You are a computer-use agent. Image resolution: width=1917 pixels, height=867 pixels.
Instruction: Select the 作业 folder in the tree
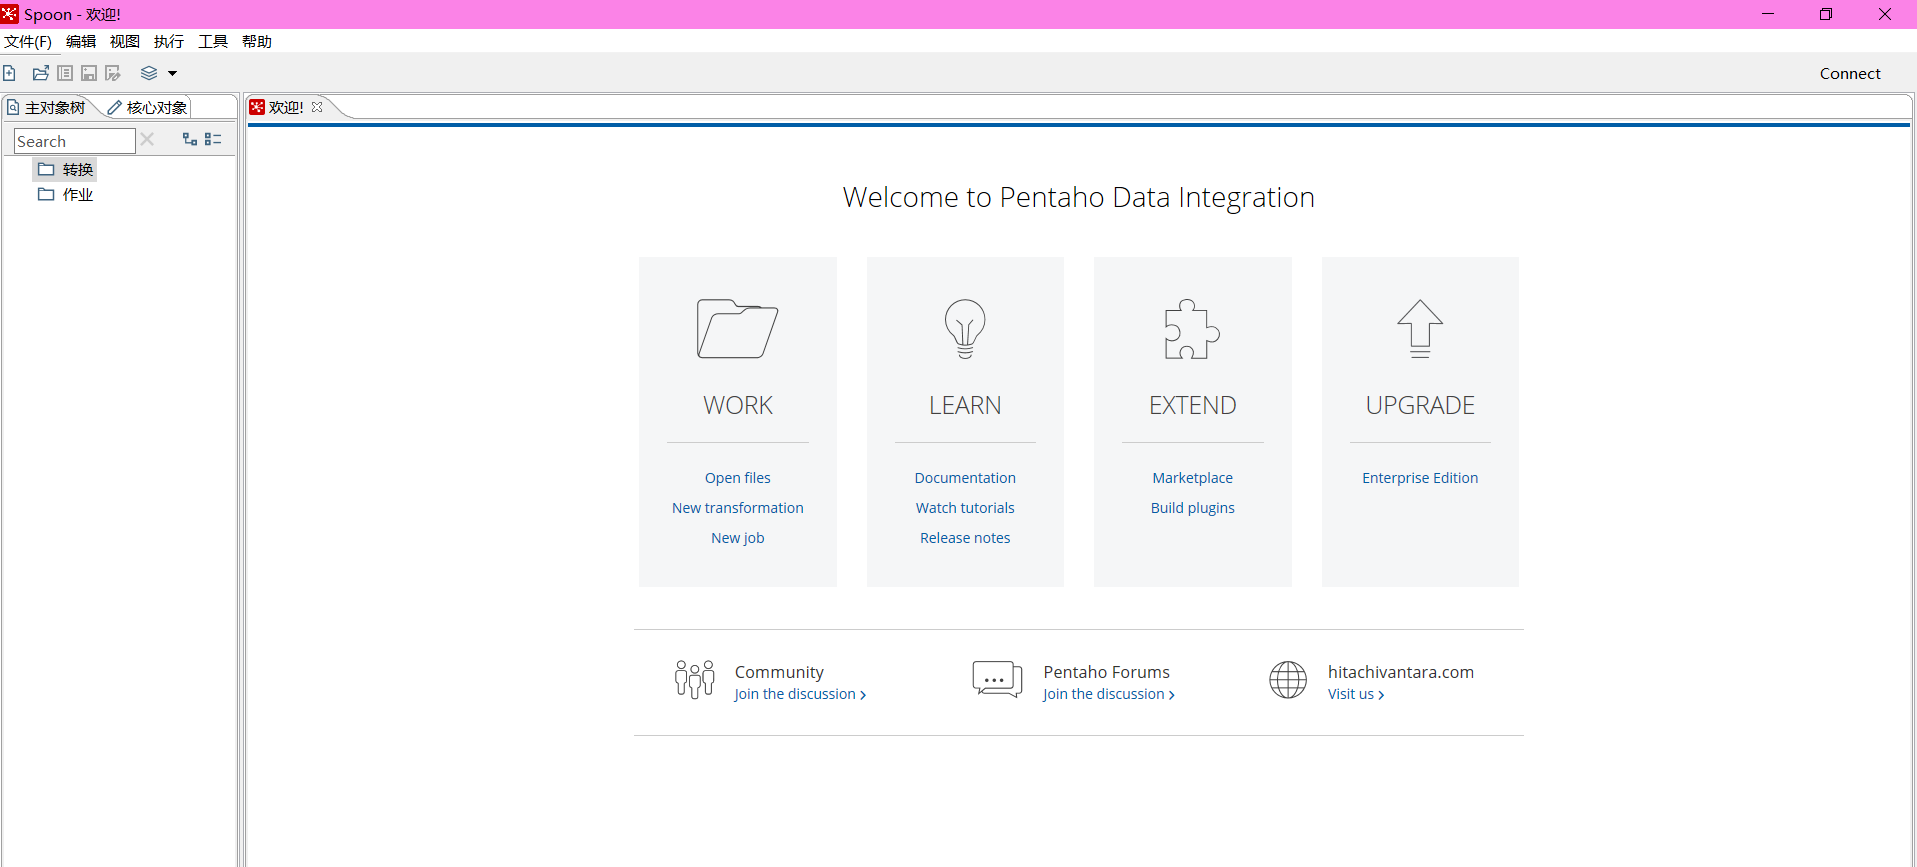66,194
